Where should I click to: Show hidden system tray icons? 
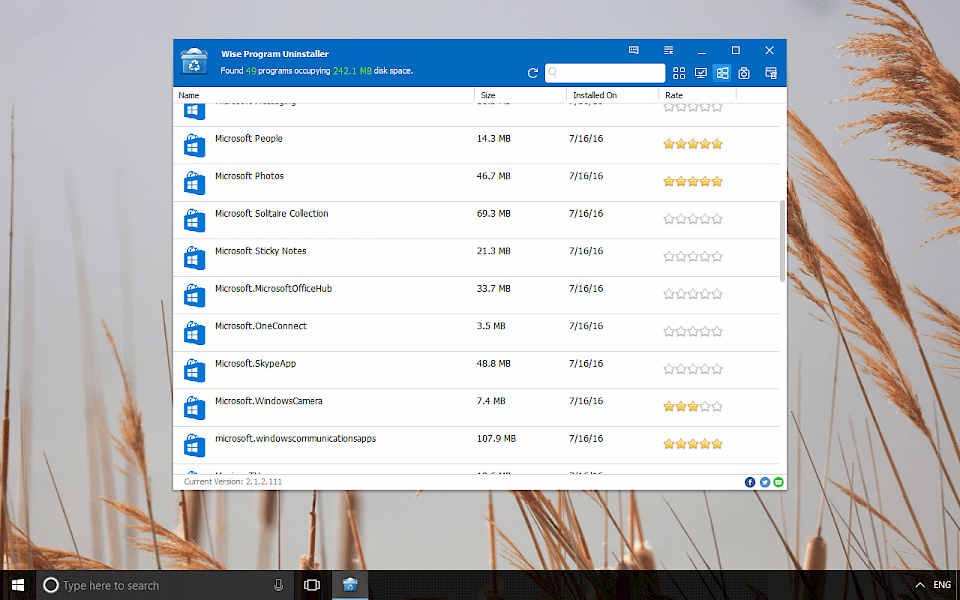[x=920, y=585]
